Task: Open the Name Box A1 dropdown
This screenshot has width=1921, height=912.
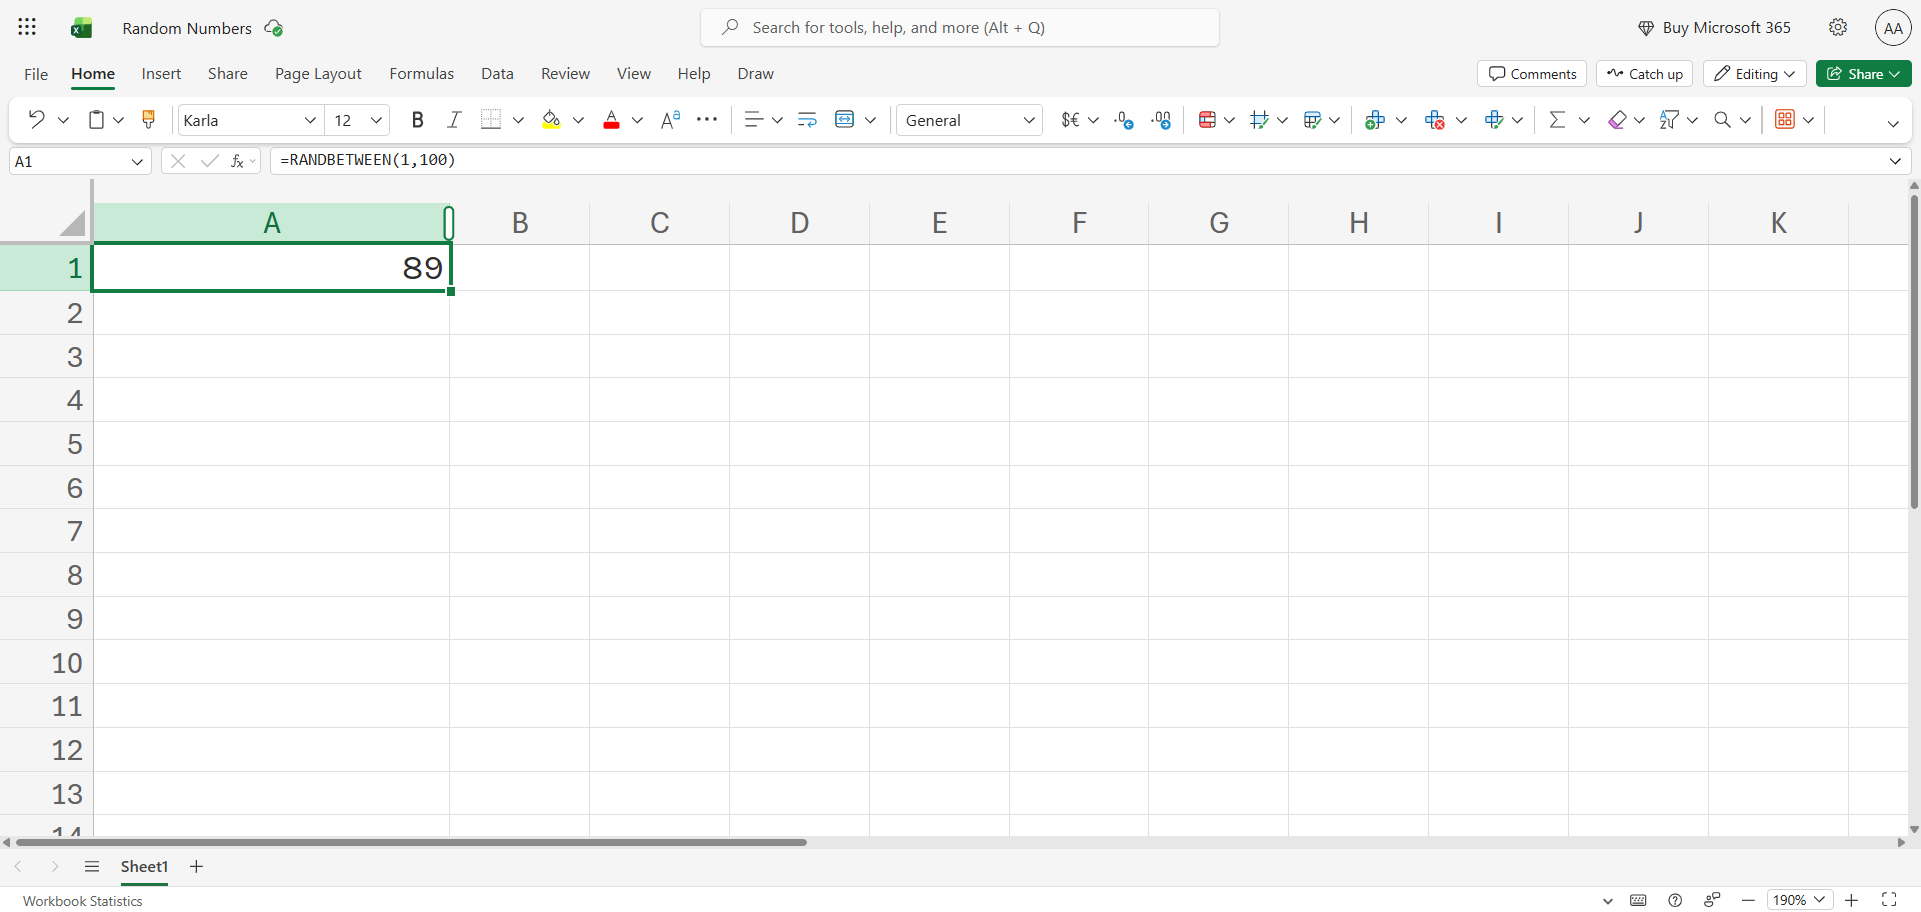Action: [137, 161]
